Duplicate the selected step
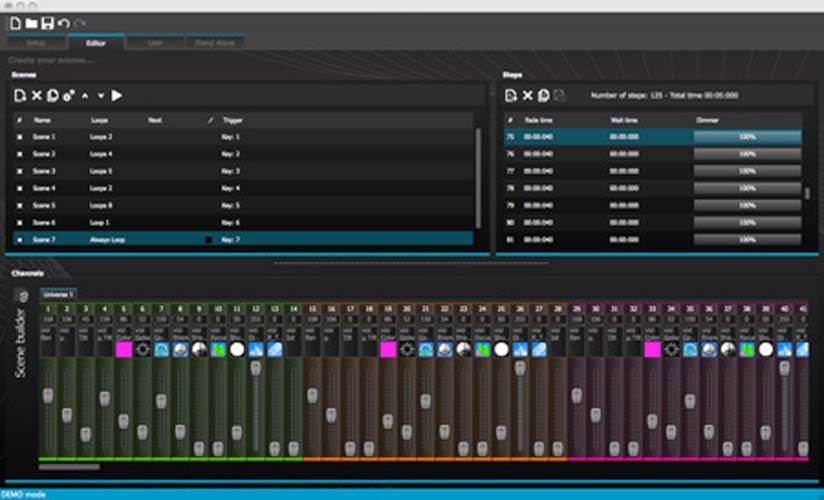The image size is (824, 500). [x=544, y=96]
